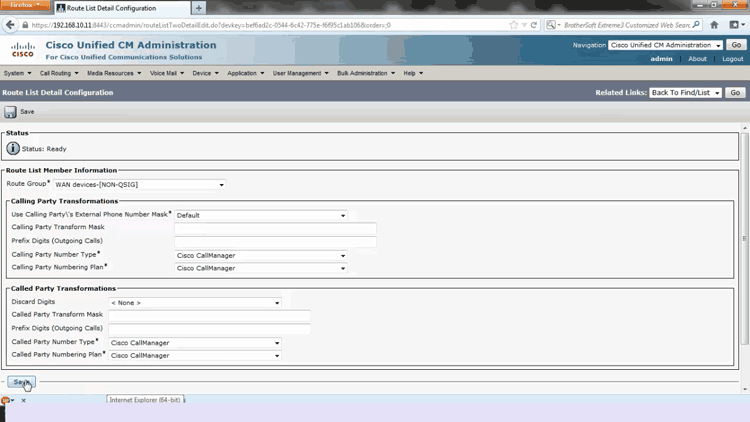
Task: Expand the Navigation dropdown
Action: pos(665,45)
